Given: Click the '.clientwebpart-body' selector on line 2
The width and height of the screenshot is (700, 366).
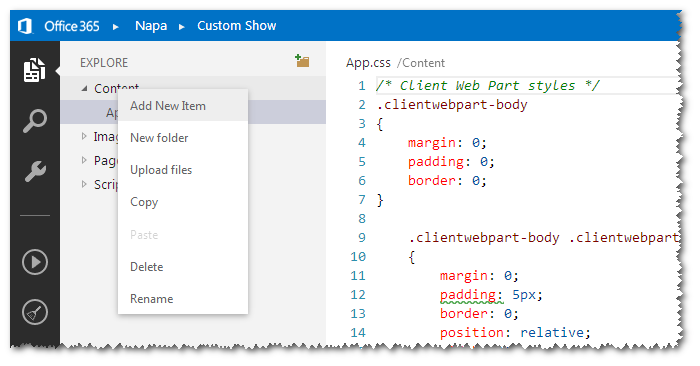Looking at the screenshot, I should pyautogui.click(x=452, y=105).
